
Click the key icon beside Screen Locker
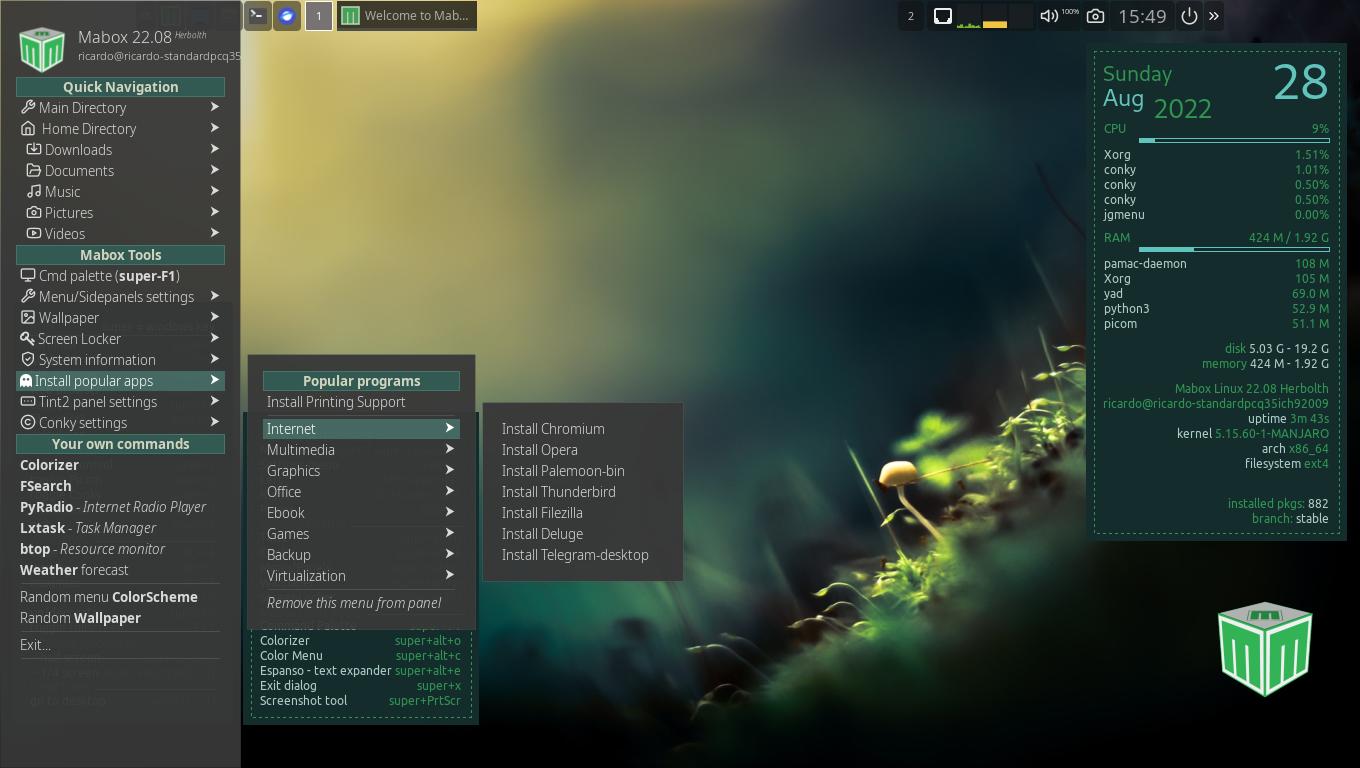click(x=28, y=338)
